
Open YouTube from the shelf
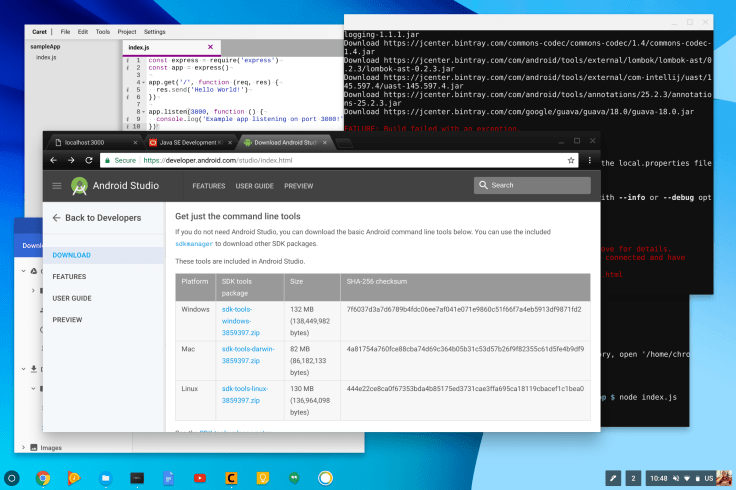click(200, 478)
